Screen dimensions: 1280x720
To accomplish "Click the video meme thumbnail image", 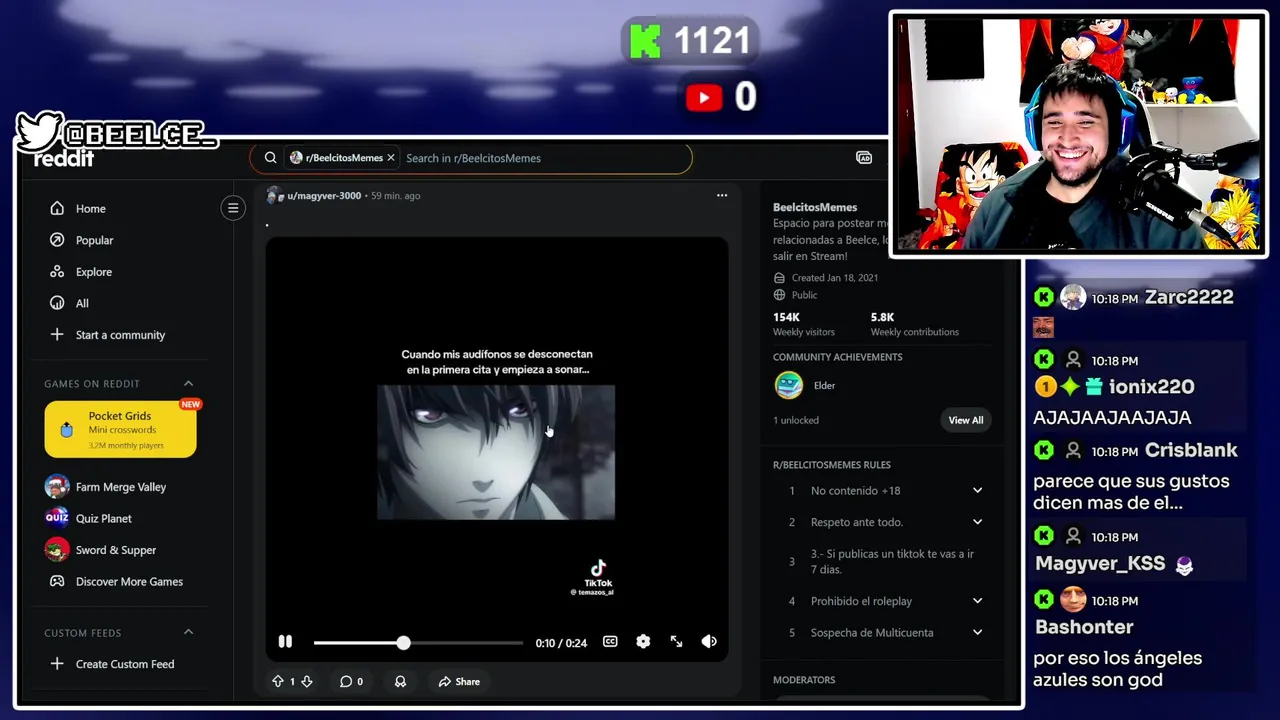I will coord(496,452).
